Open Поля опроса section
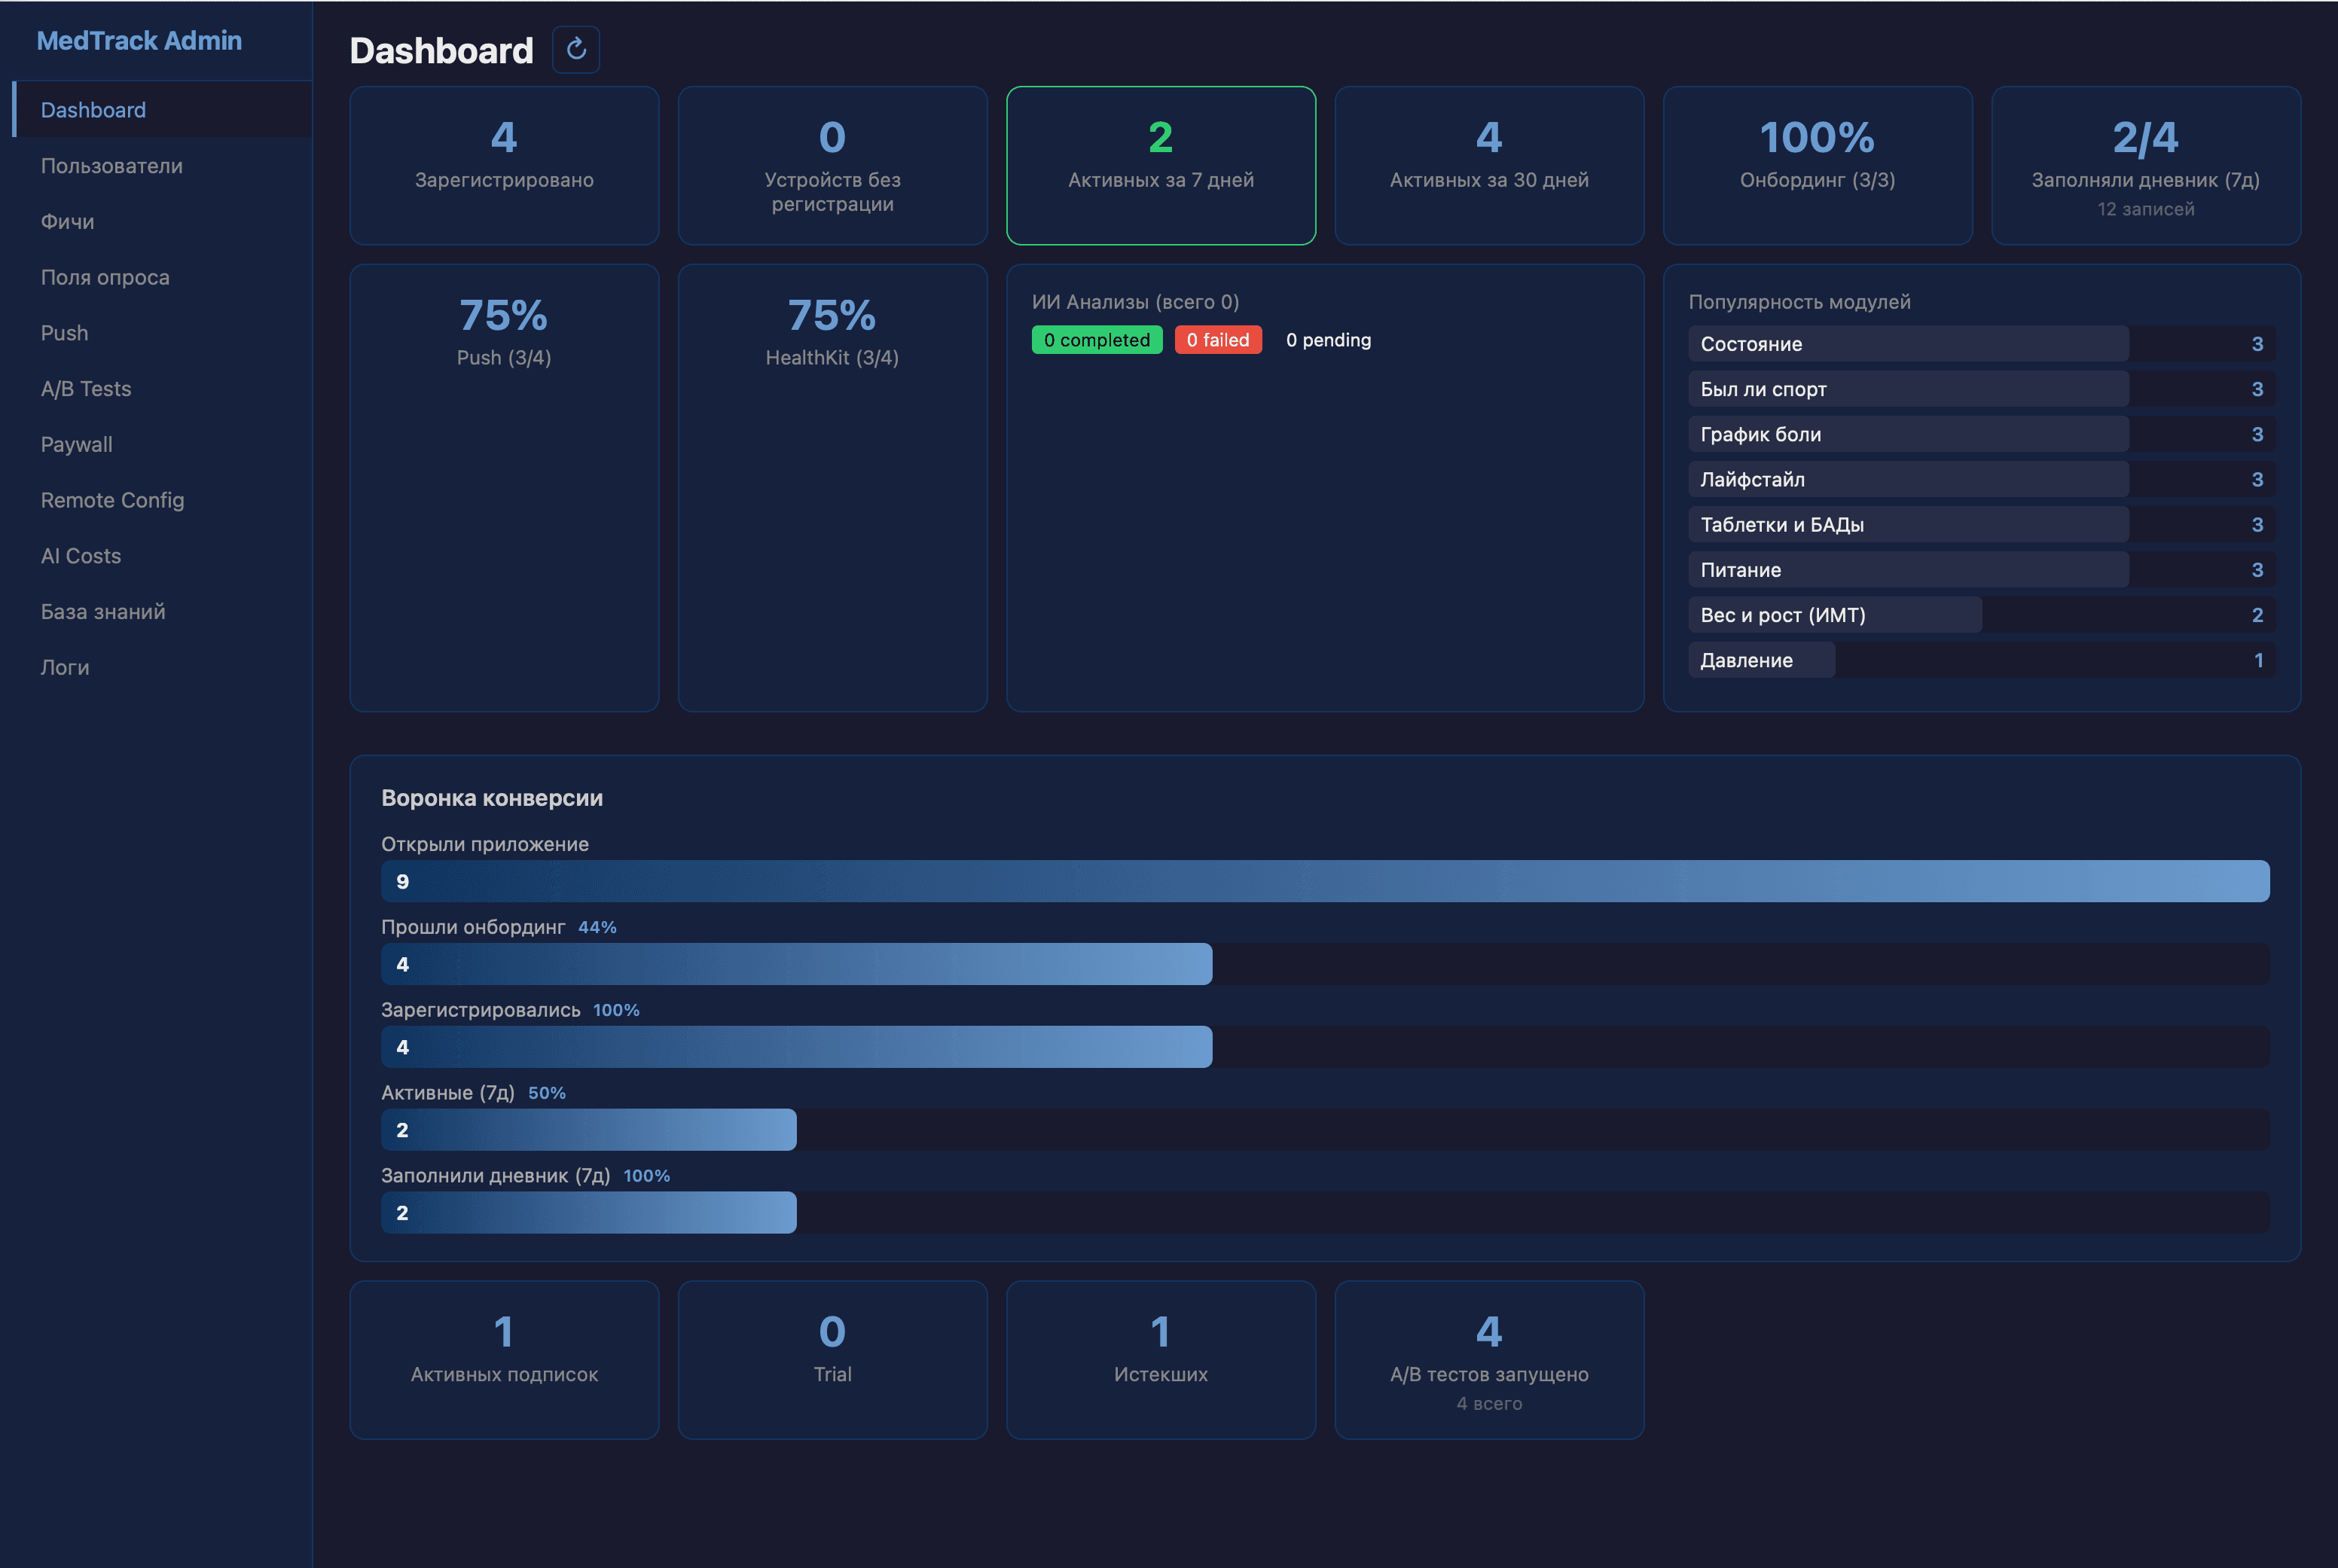The width and height of the screenshot is (2338, 1568). point(105,278)
